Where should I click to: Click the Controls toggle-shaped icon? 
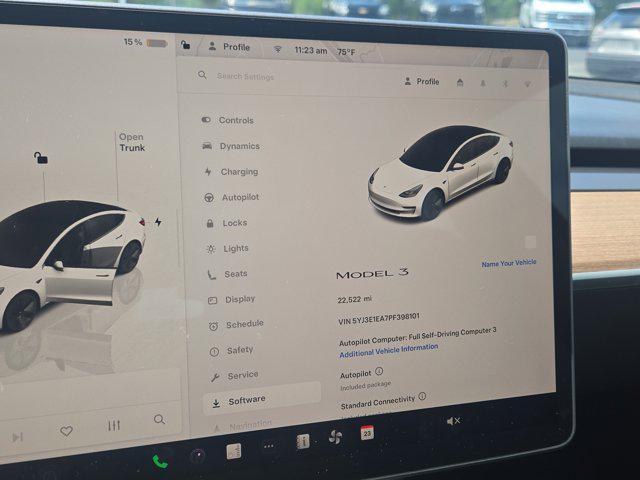point(206,120)
